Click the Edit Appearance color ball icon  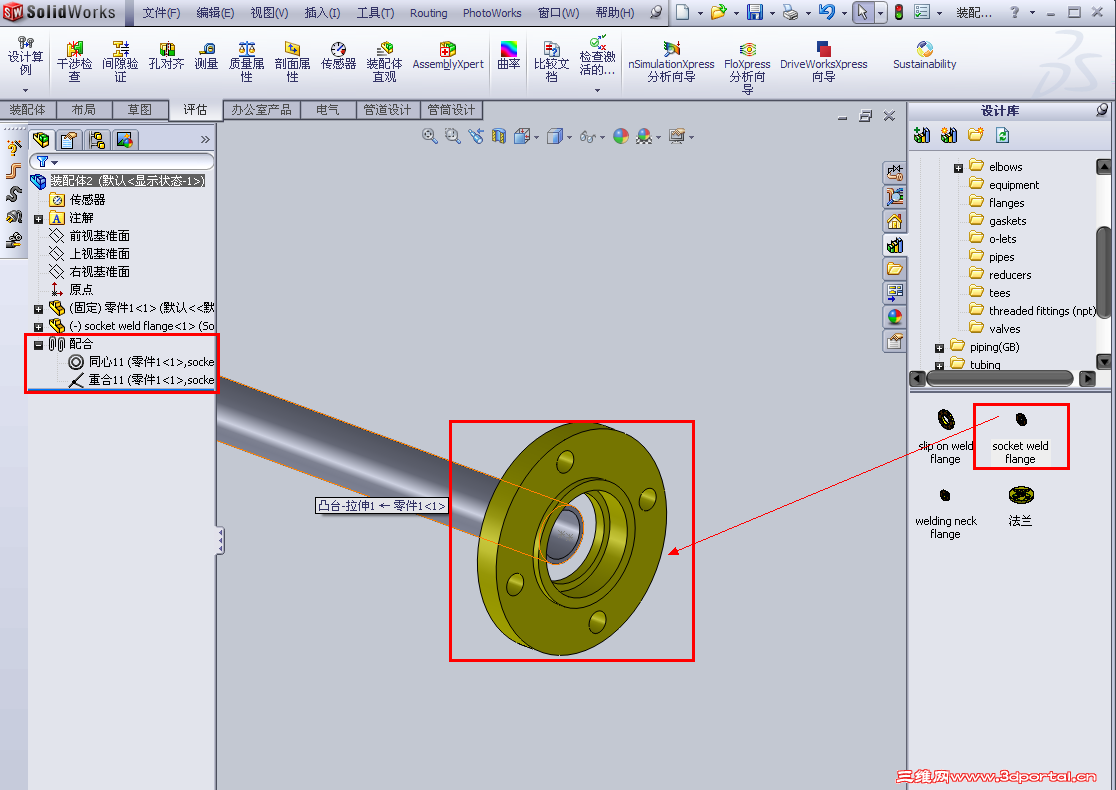coord(621,136)
